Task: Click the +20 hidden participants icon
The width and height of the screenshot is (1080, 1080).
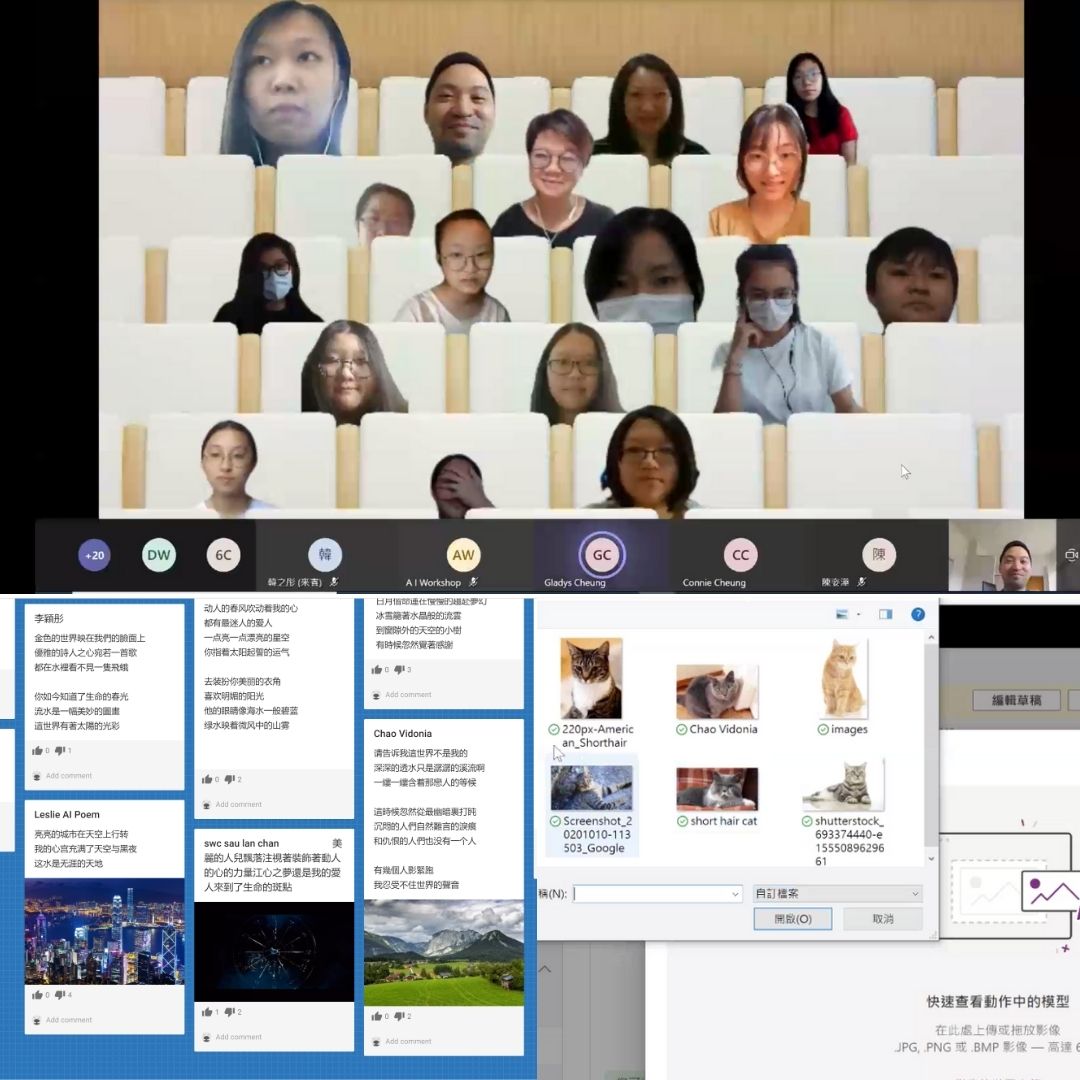Action: (x=93, y=555)
